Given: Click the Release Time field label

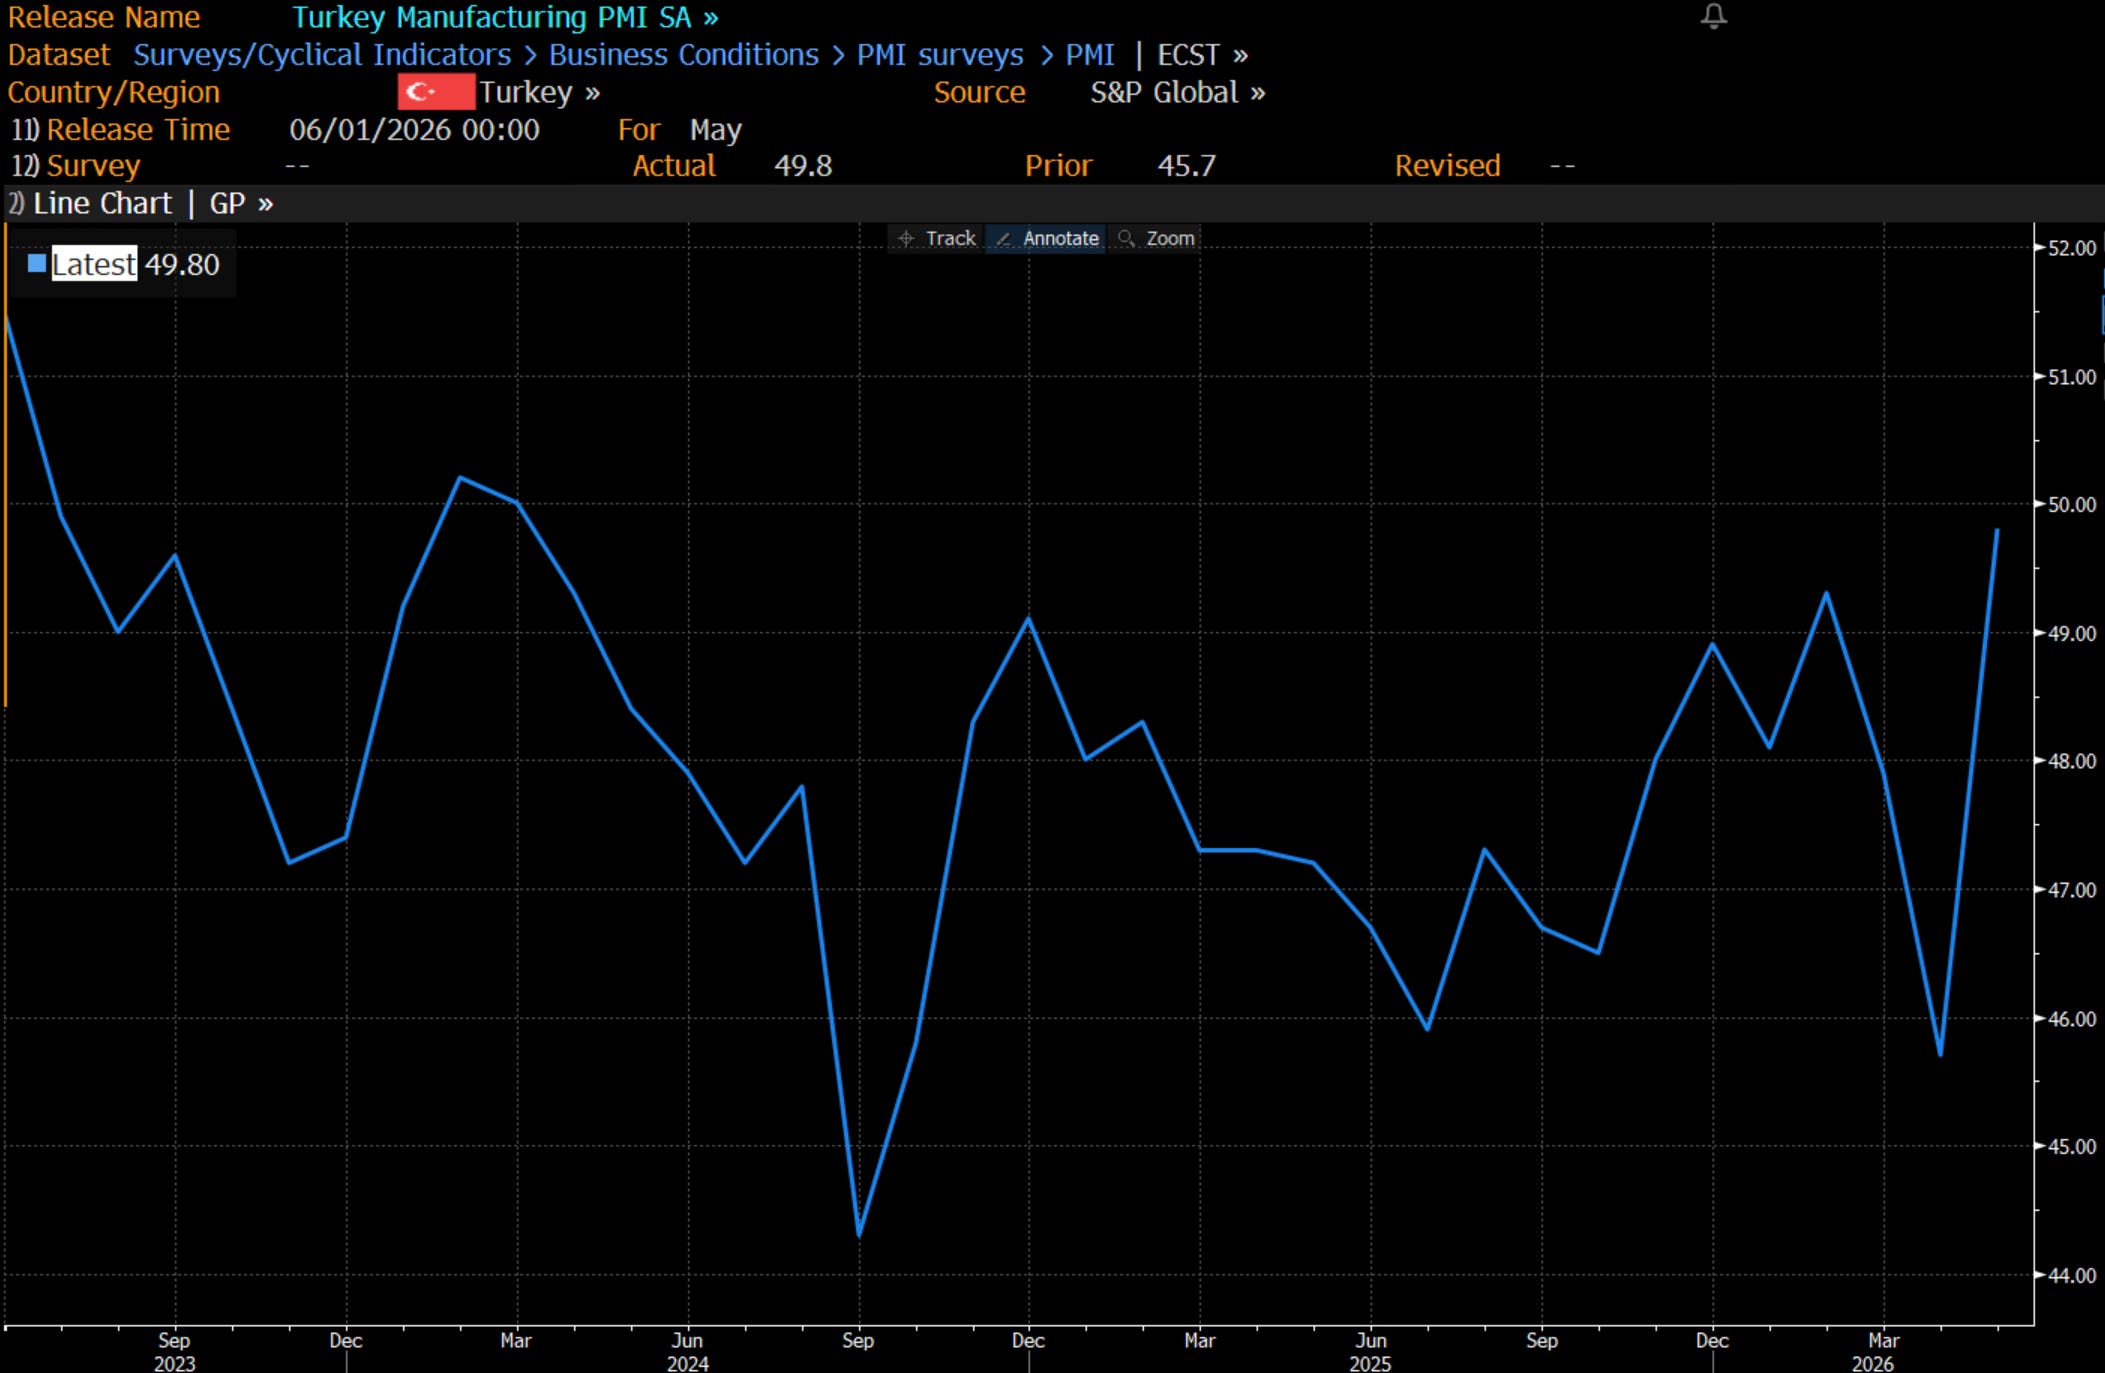Looking at the screenshot, I should coord(138,130).
